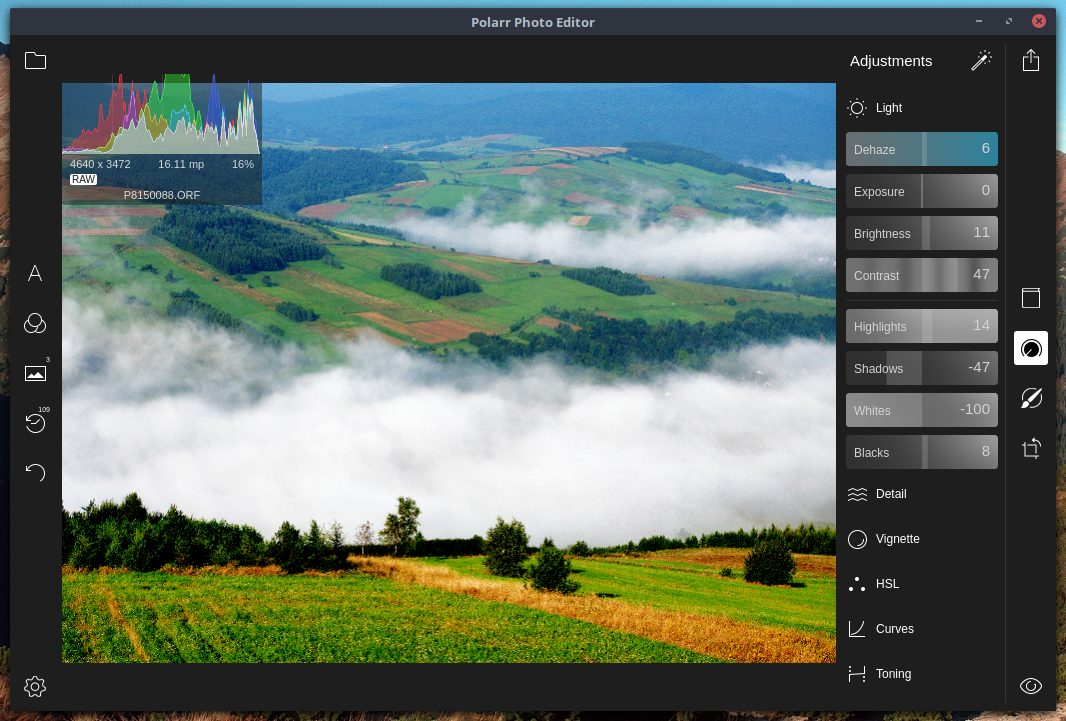This screenshot has width=1066, height=721.
Task: Maximize the Polarr Photo Editor window
Action: [x=1009, y=21]
